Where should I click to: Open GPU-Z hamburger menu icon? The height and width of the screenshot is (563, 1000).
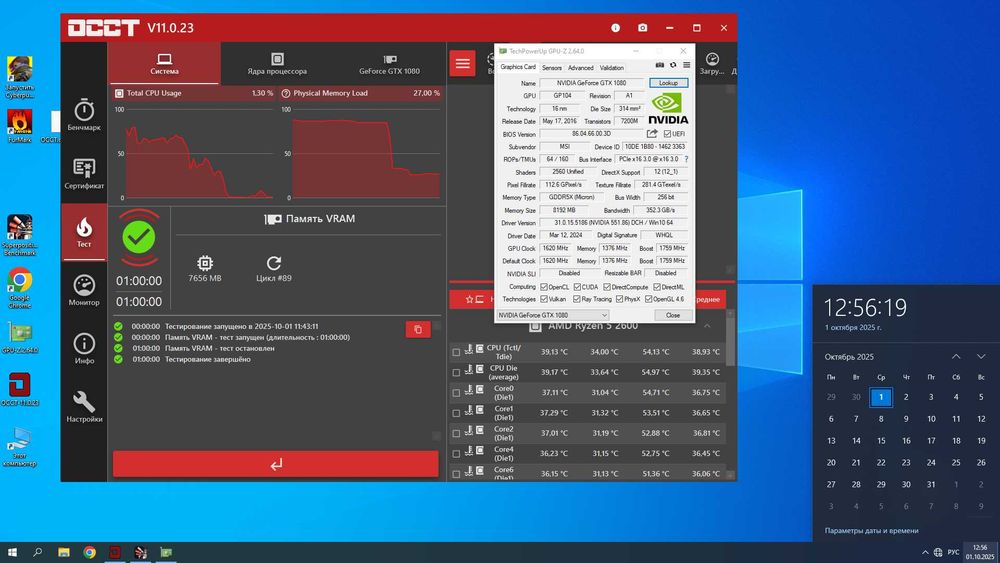(686, 65)
